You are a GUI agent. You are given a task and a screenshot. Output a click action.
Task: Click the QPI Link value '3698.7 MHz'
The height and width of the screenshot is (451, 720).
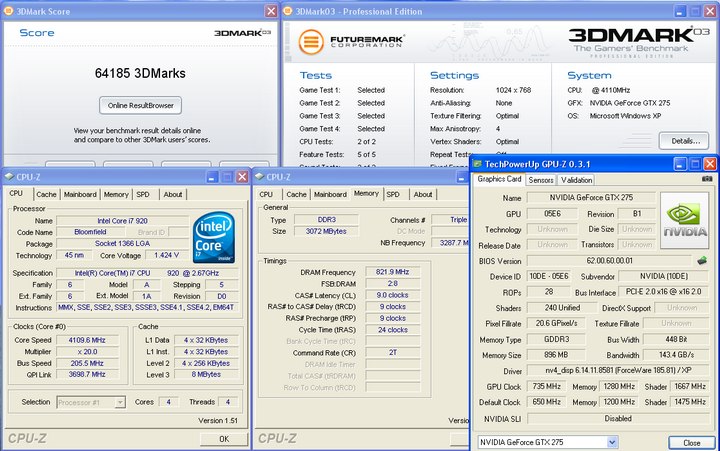[x=87, y=374]
